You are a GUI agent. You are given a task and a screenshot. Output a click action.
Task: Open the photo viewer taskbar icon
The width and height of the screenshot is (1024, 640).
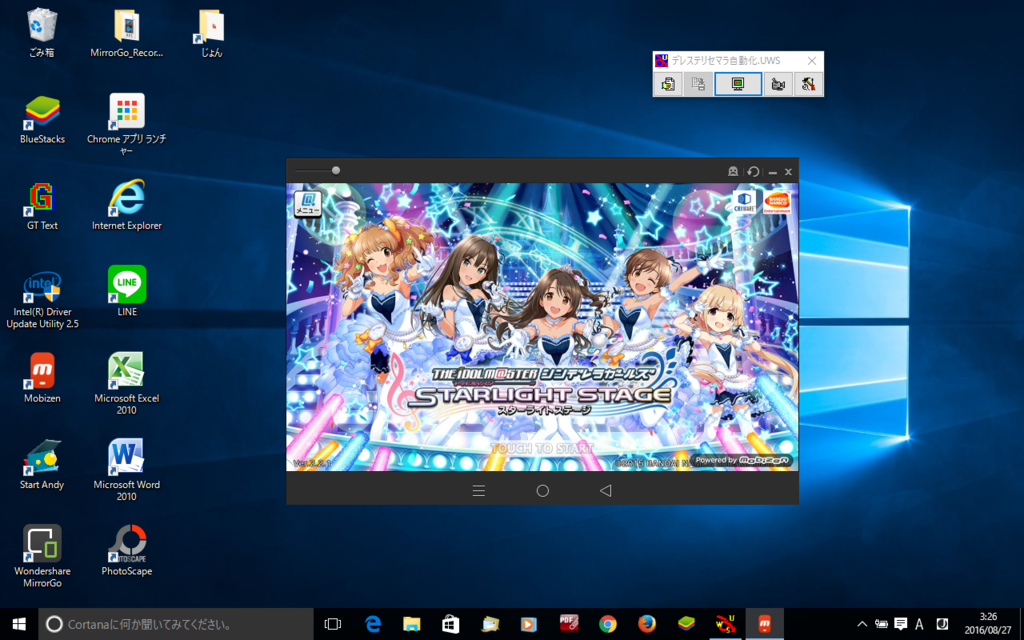pyautogui.click(x=490, y=624)
